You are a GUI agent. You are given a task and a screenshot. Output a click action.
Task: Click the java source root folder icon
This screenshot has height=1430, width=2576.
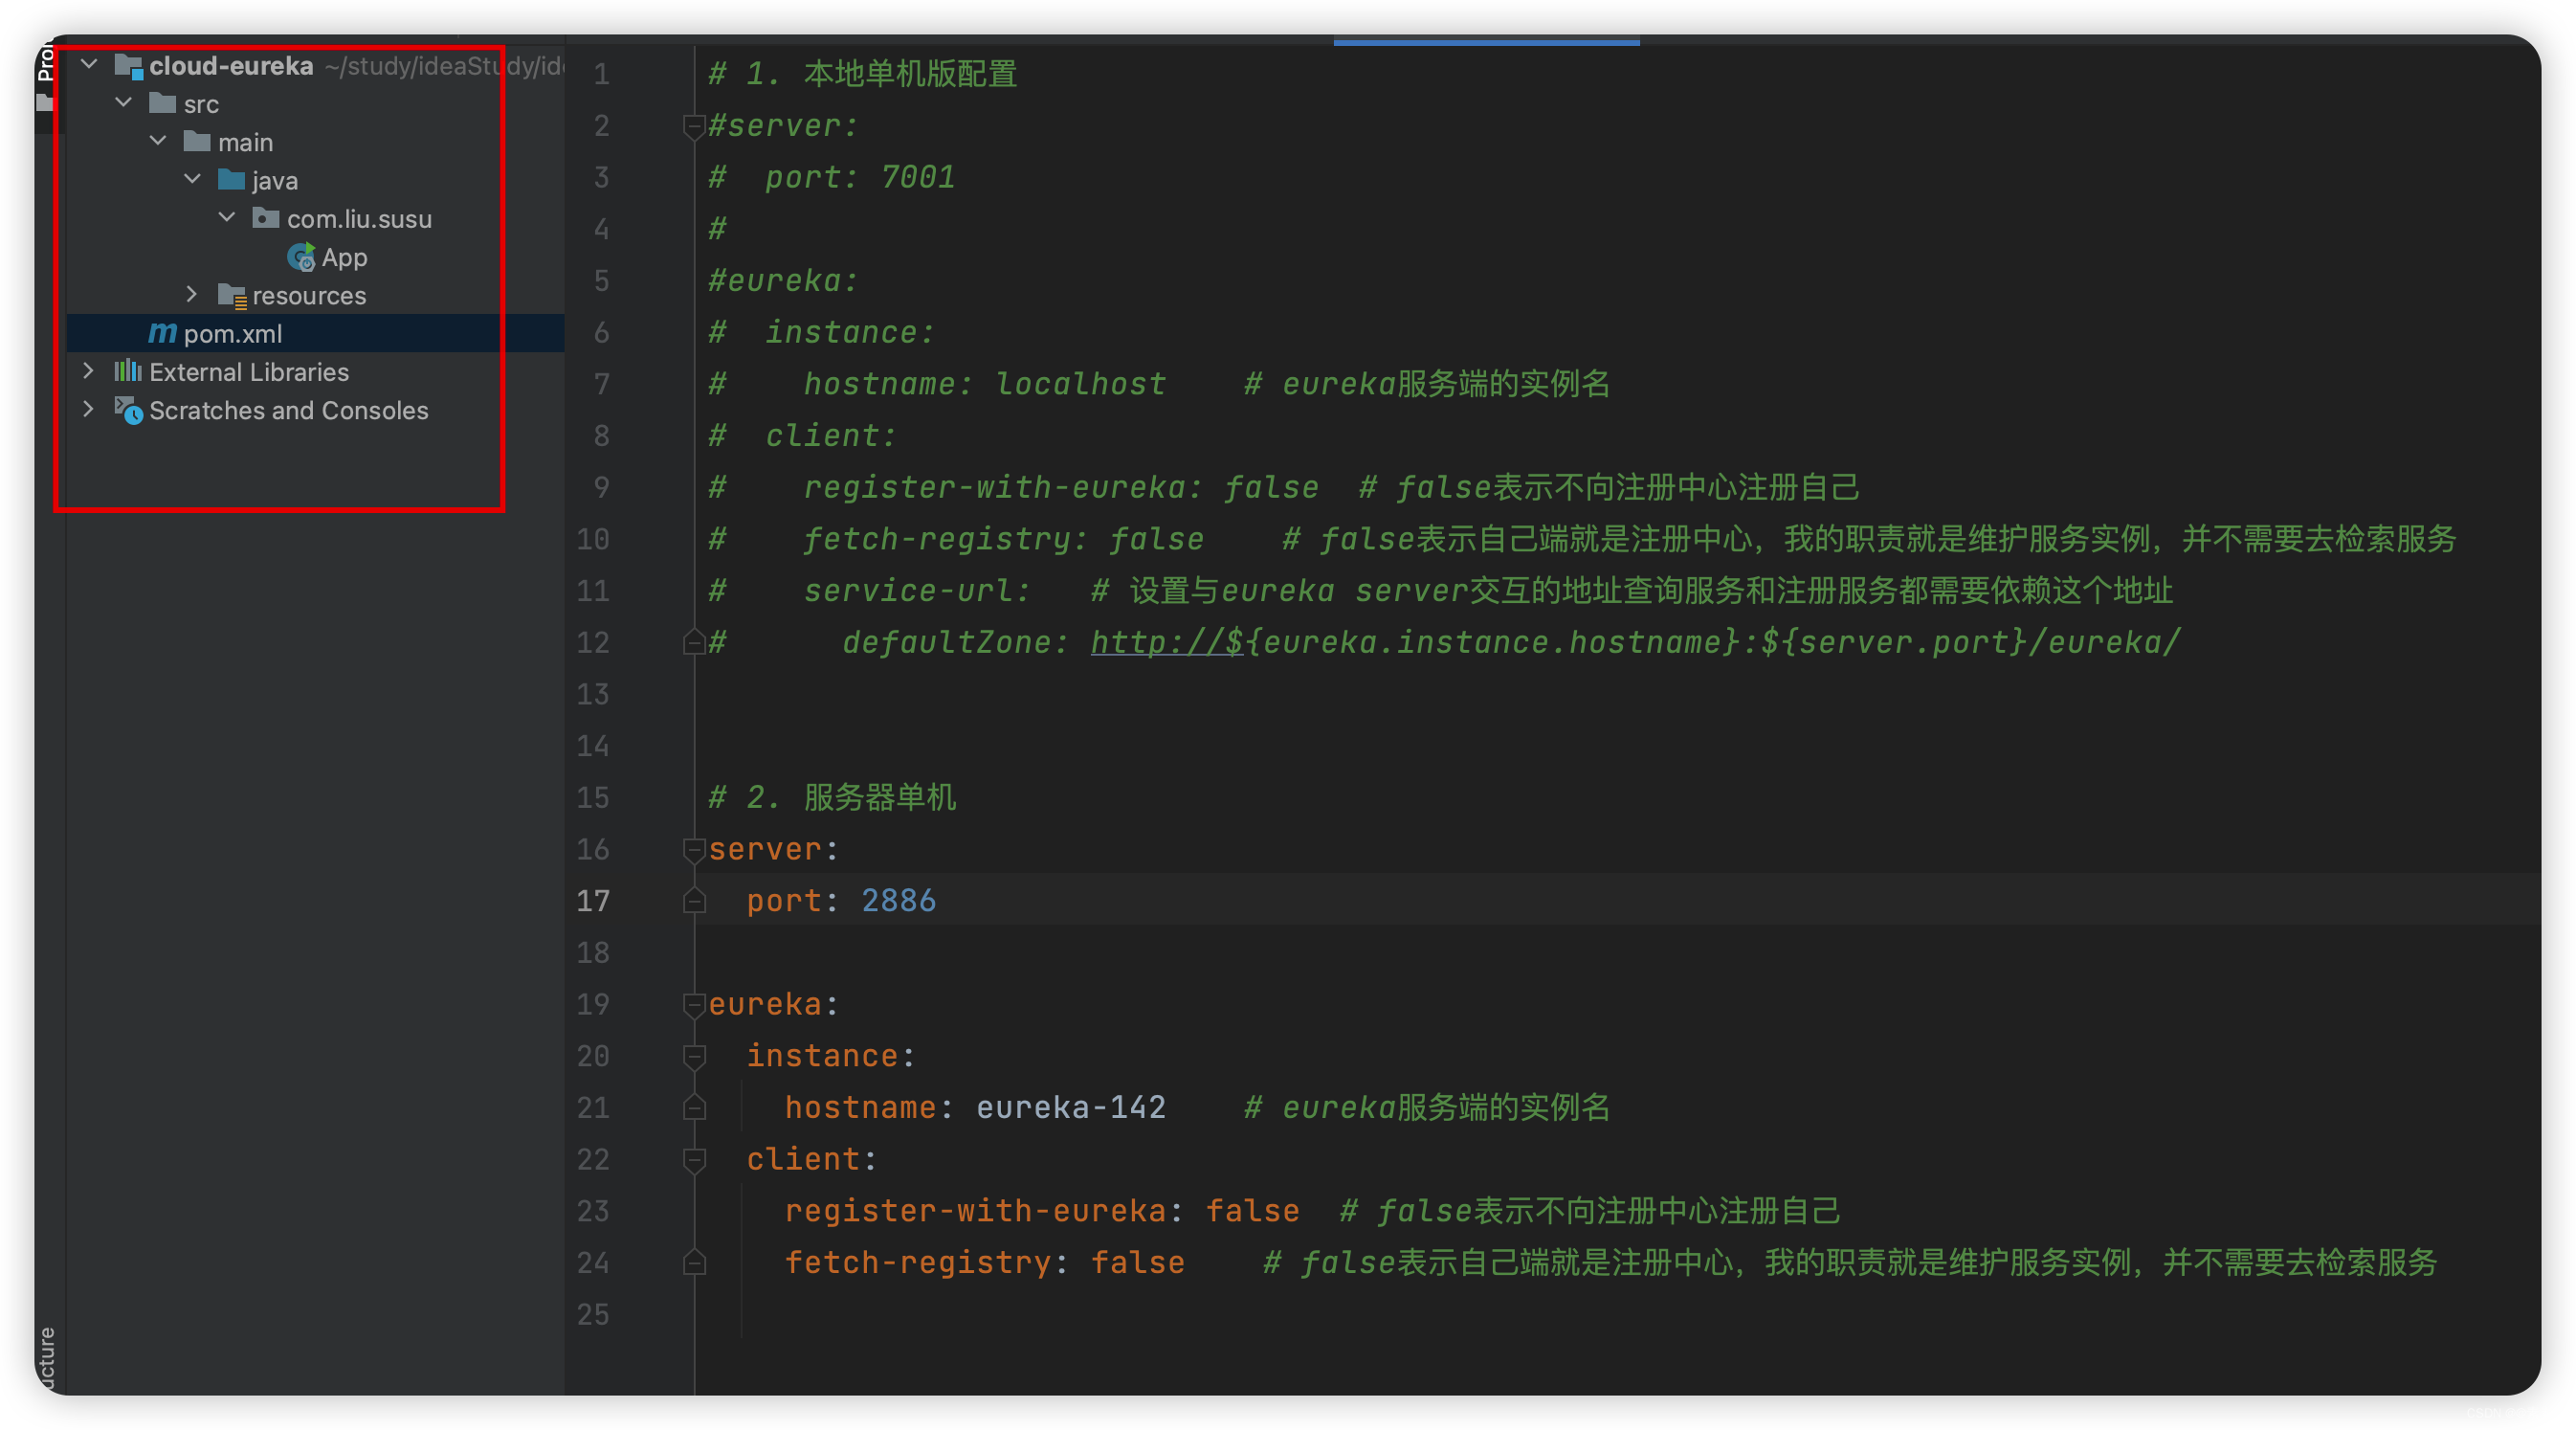pyautogui.click(x=231, y=179)
